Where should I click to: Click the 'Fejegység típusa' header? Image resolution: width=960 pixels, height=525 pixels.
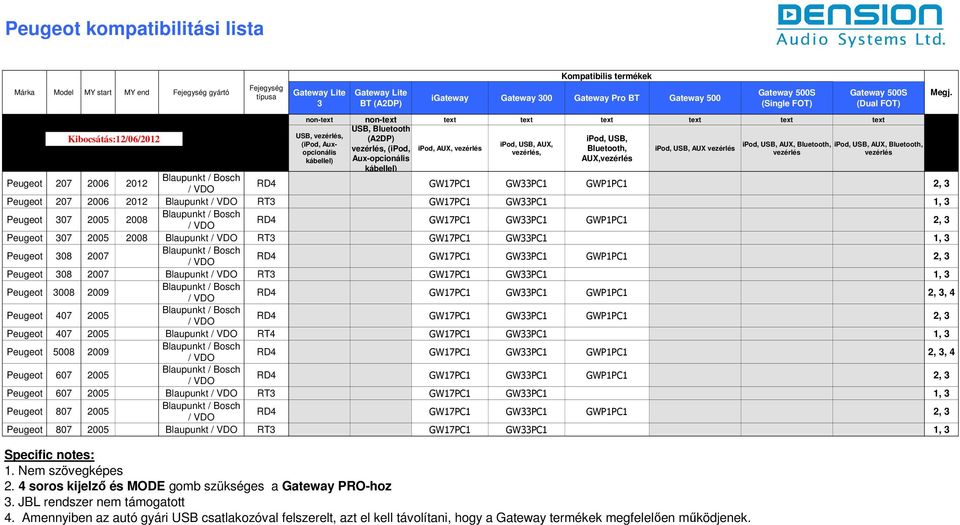point(266,92)
